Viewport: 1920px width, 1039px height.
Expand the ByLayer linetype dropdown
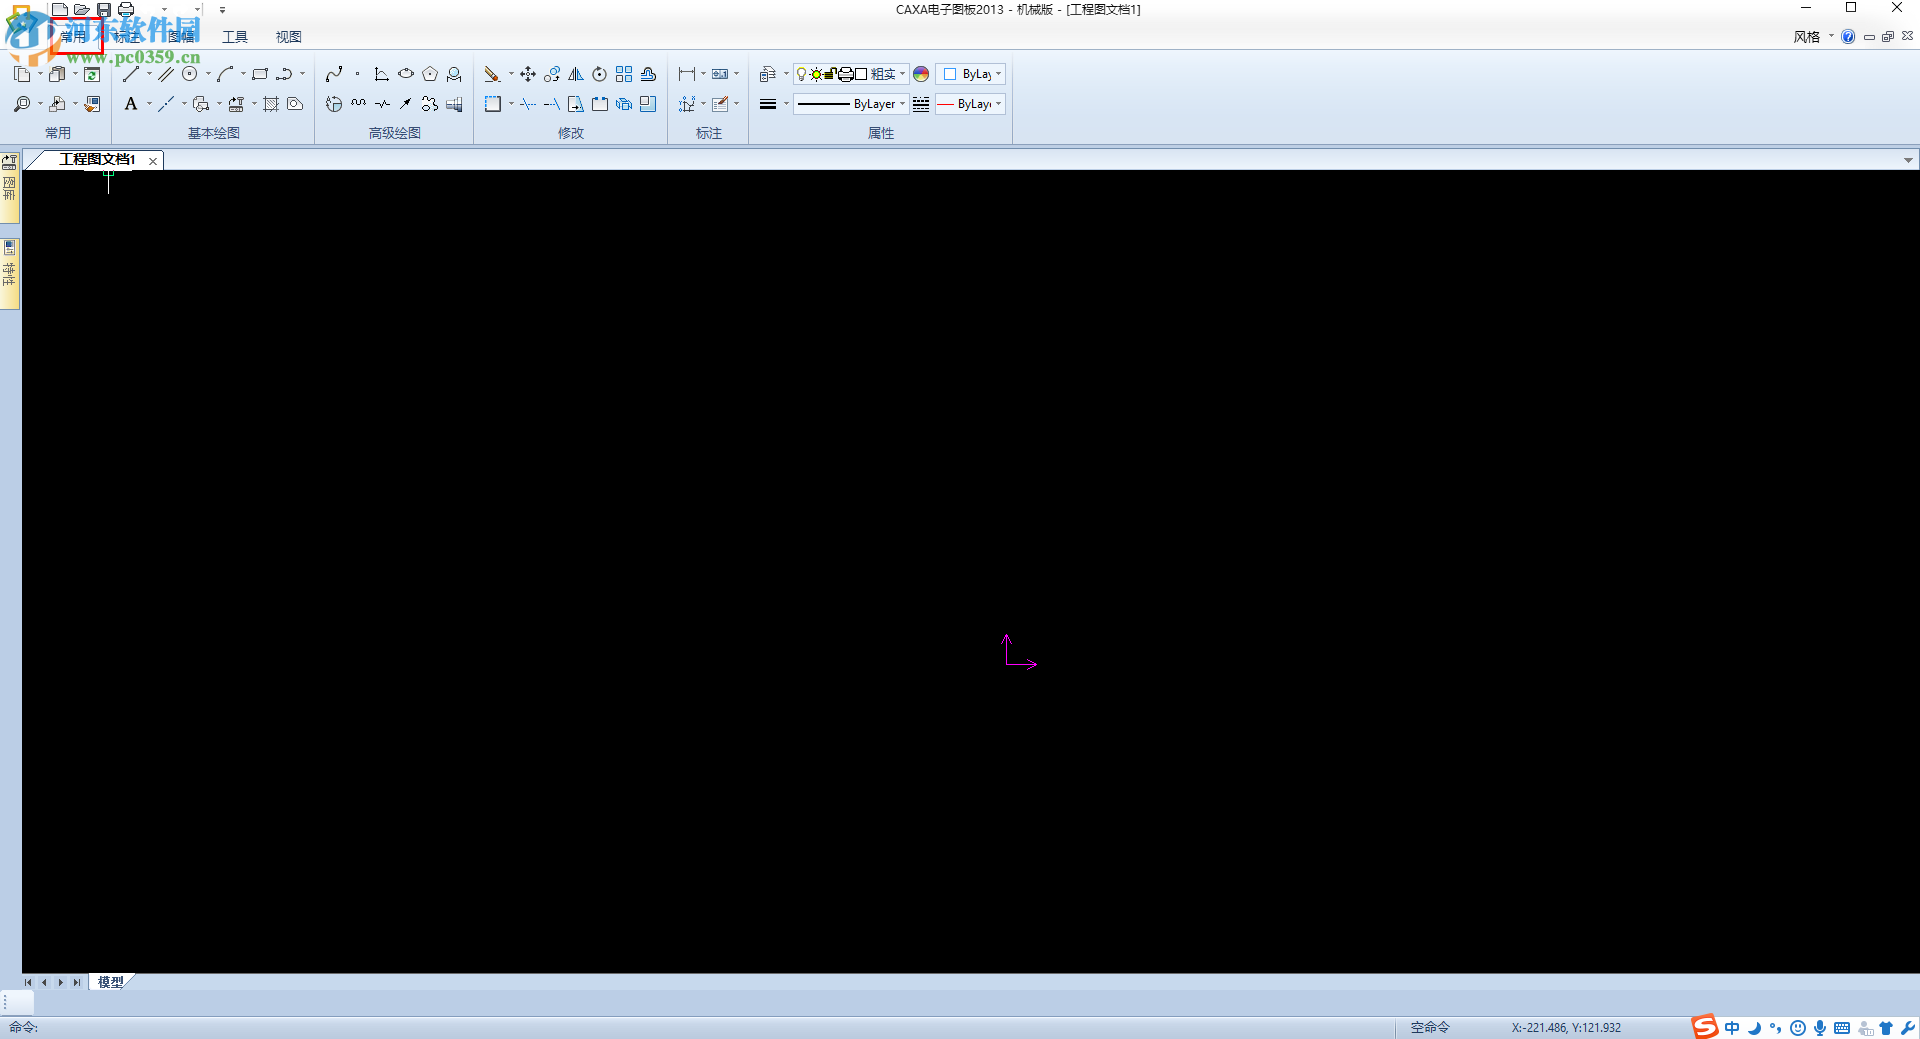902,104
